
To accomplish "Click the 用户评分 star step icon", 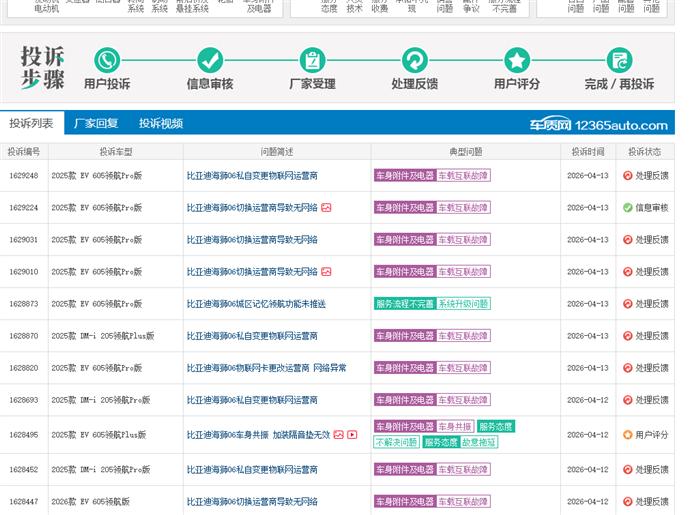I will [x=516, y=60].
